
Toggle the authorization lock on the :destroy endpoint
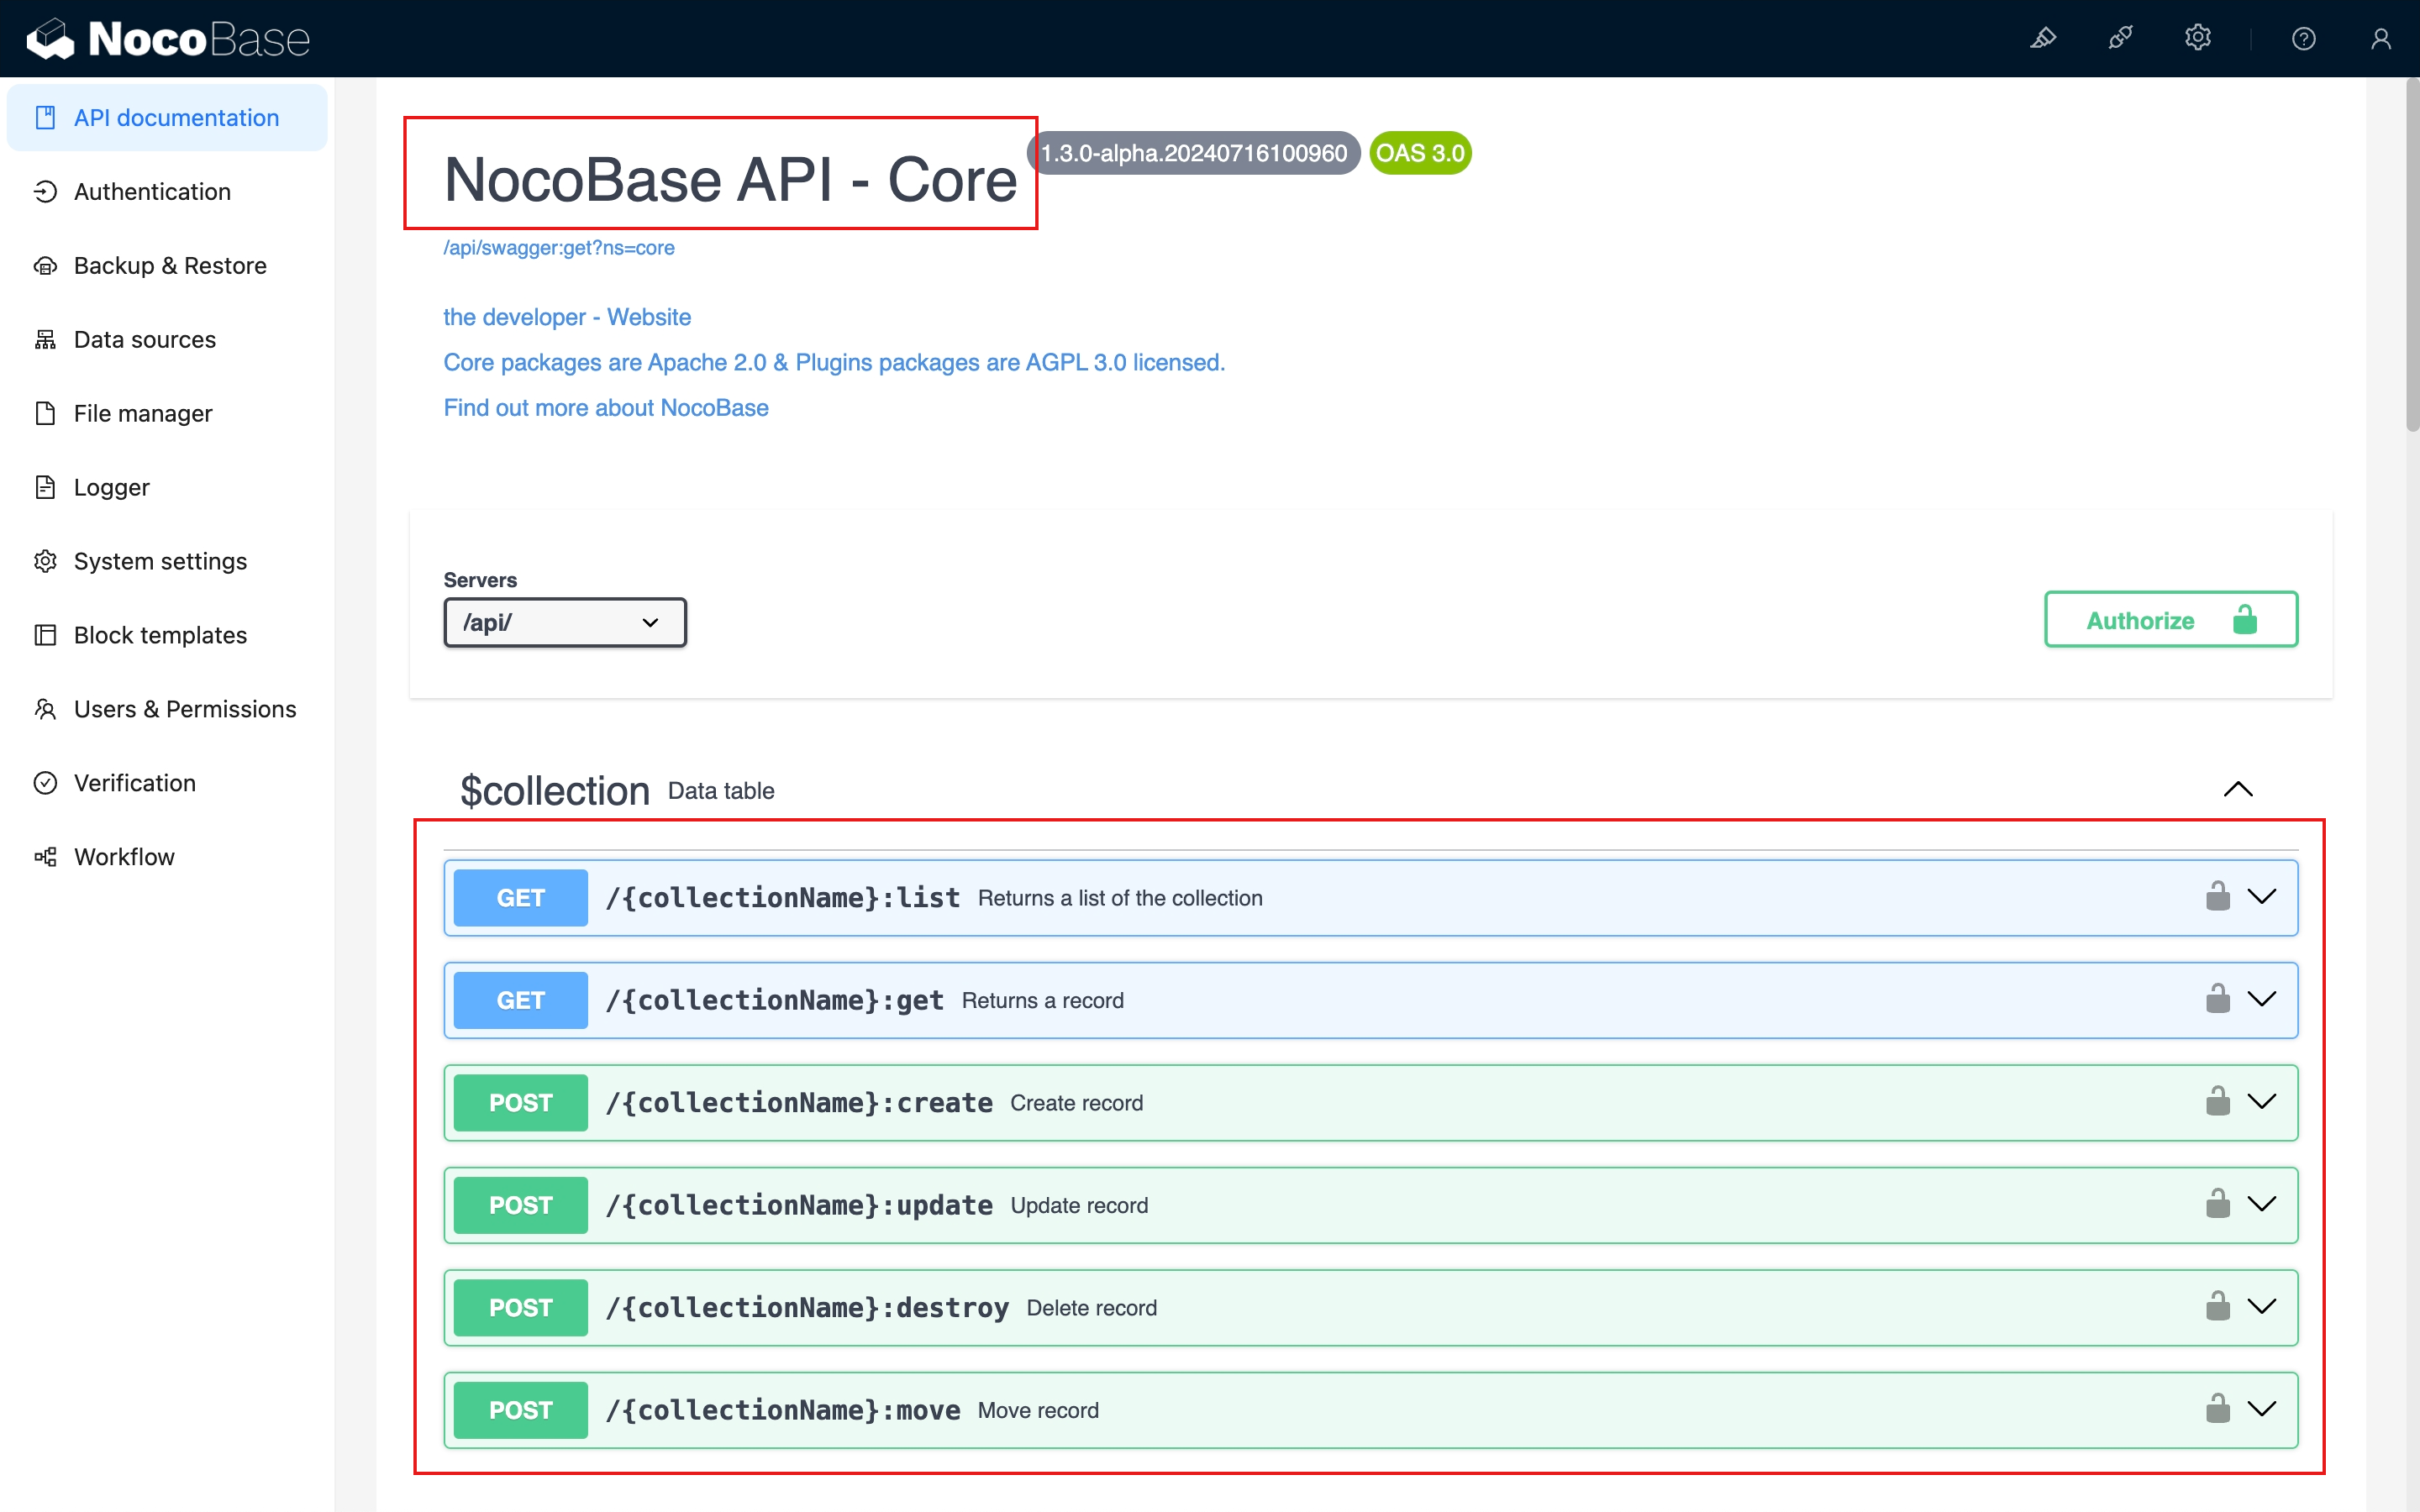coord(2217,1307)
